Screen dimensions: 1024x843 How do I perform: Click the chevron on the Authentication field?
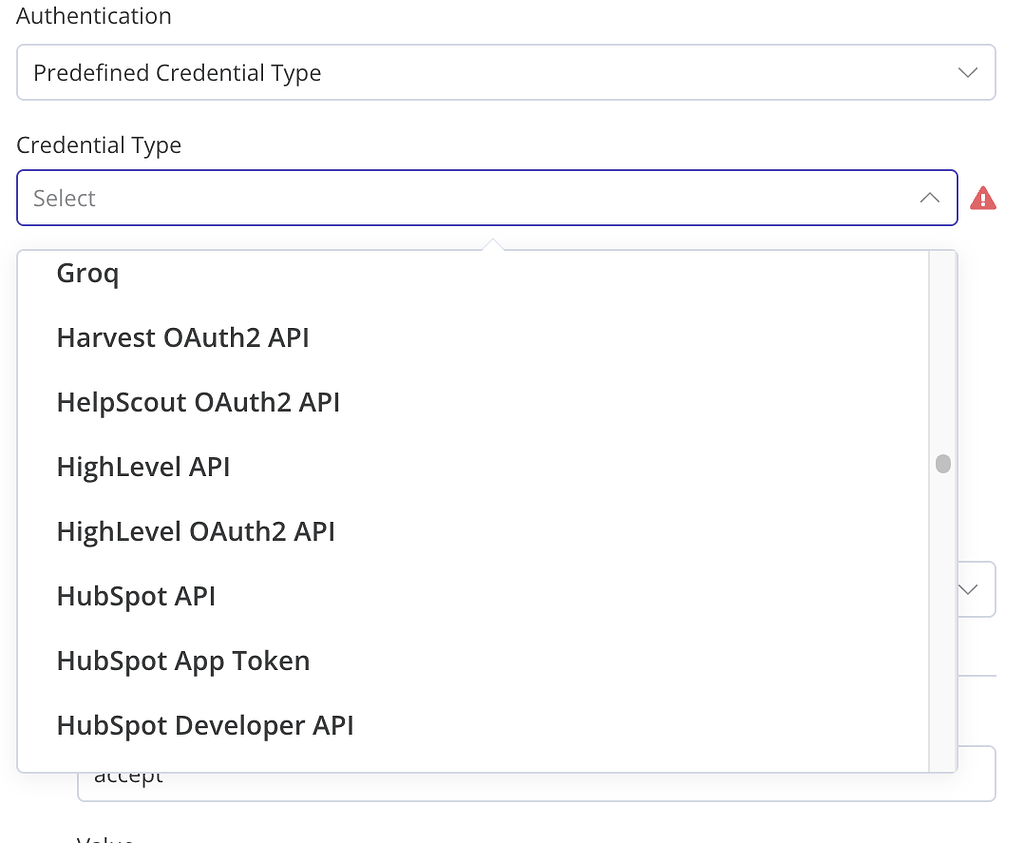click(967, 72)
